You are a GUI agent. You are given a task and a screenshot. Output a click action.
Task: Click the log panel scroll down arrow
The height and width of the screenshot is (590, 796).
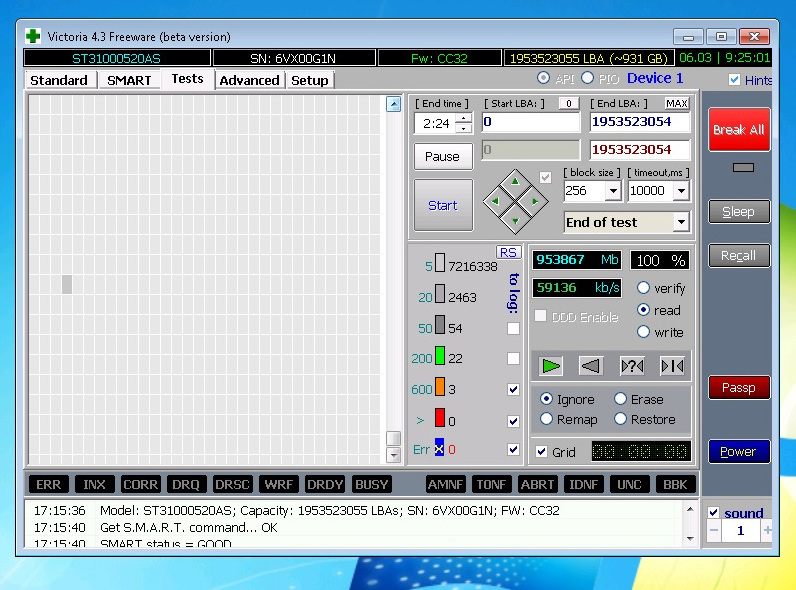(x=690, y=539)
